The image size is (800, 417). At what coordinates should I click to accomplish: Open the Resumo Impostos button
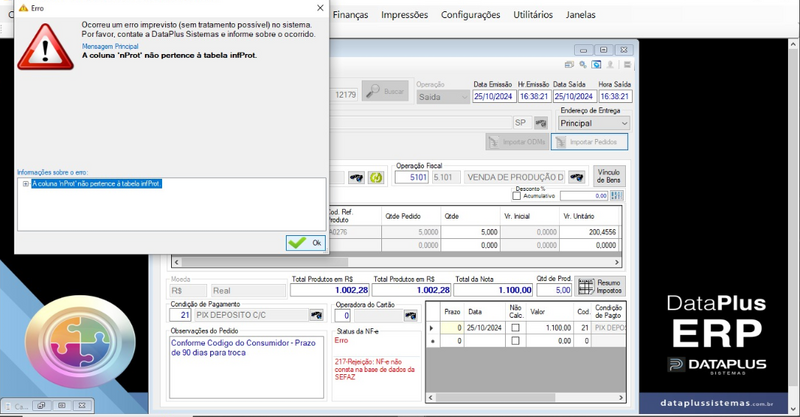click(600, 286)
